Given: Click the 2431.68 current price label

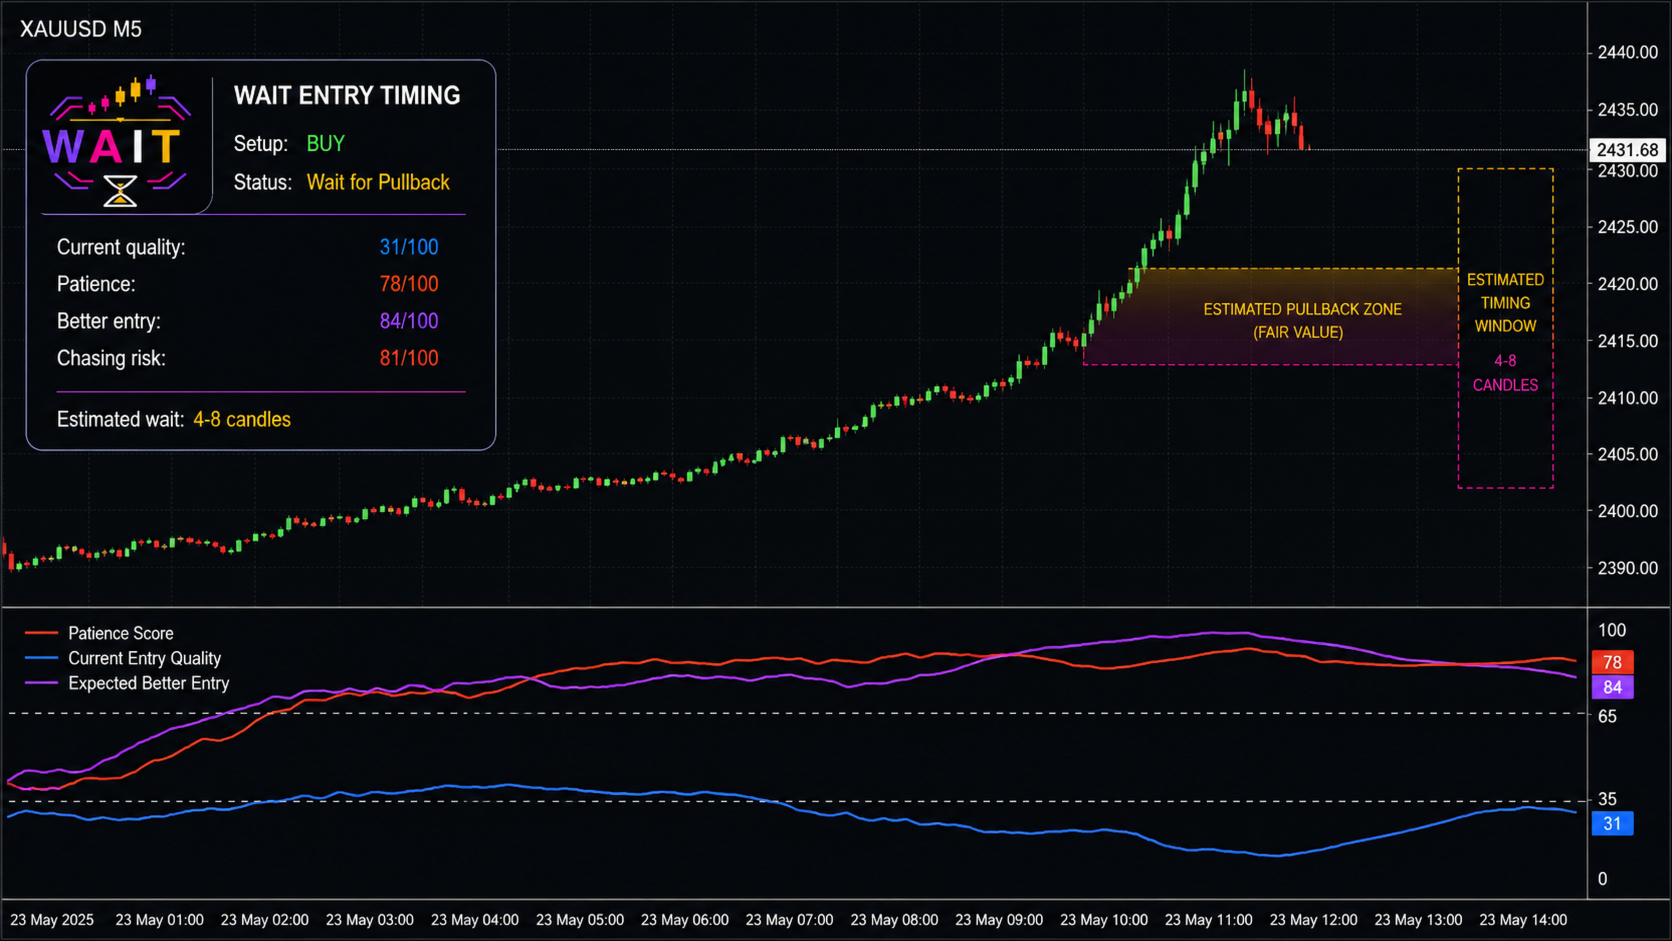Looking at the screenshot, I should (x=1627, y=150).
